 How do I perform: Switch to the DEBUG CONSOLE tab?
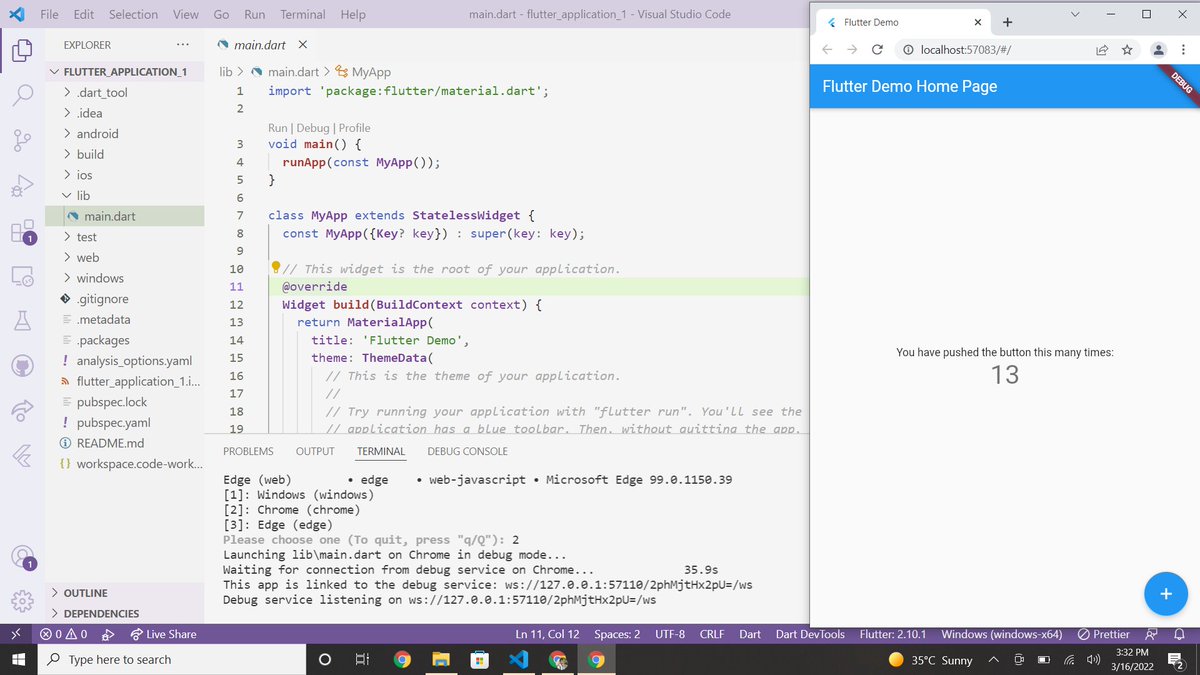(467, 451)
